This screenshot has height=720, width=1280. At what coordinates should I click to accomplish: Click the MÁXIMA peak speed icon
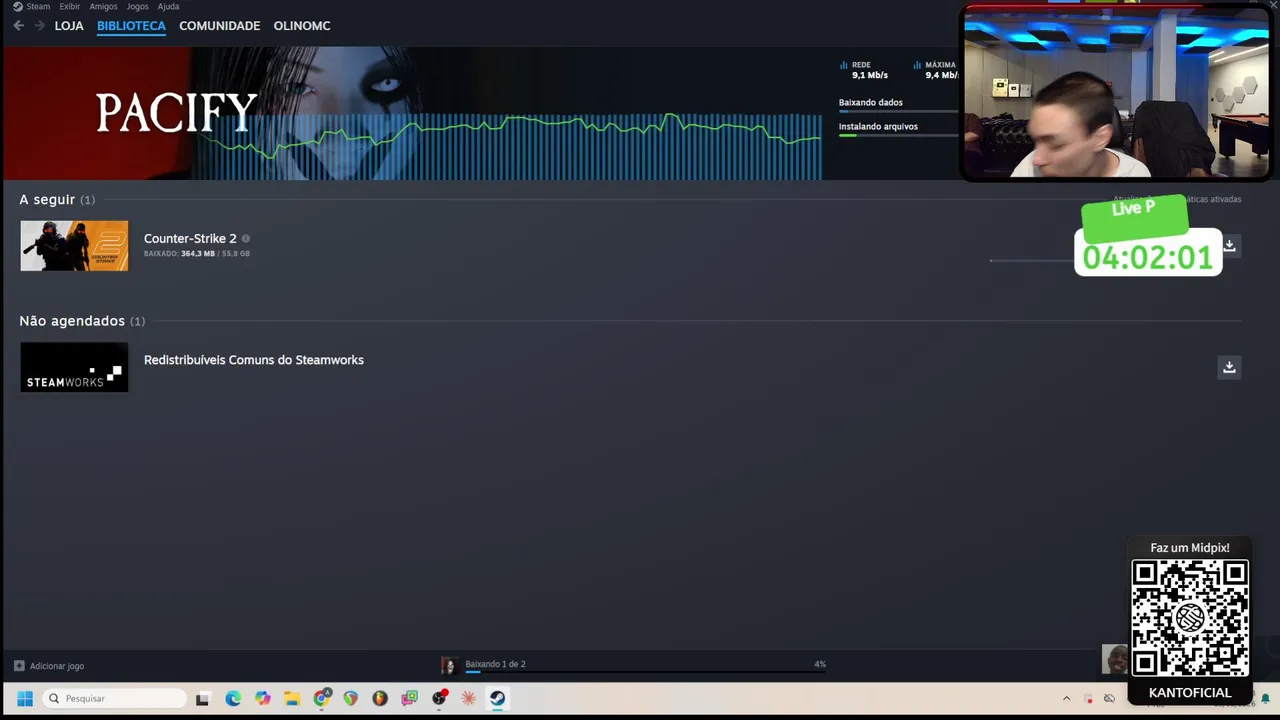click(x=917, y=66)
